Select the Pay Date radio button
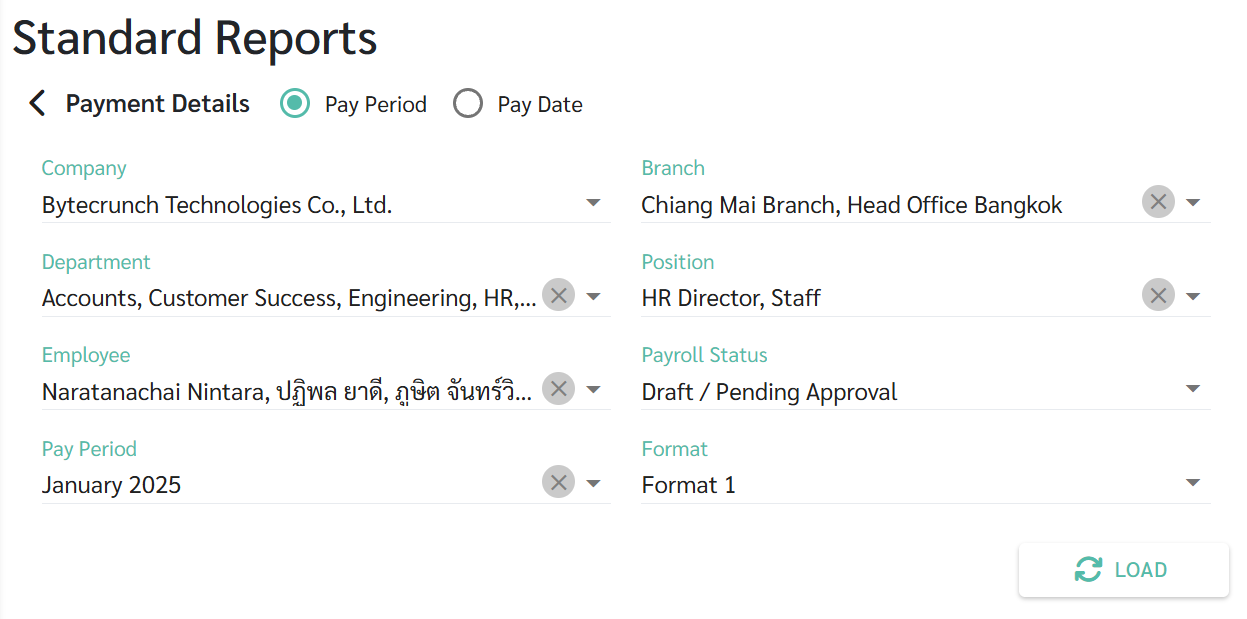Screen dimensions: 1247x619 tap(468, 103)
